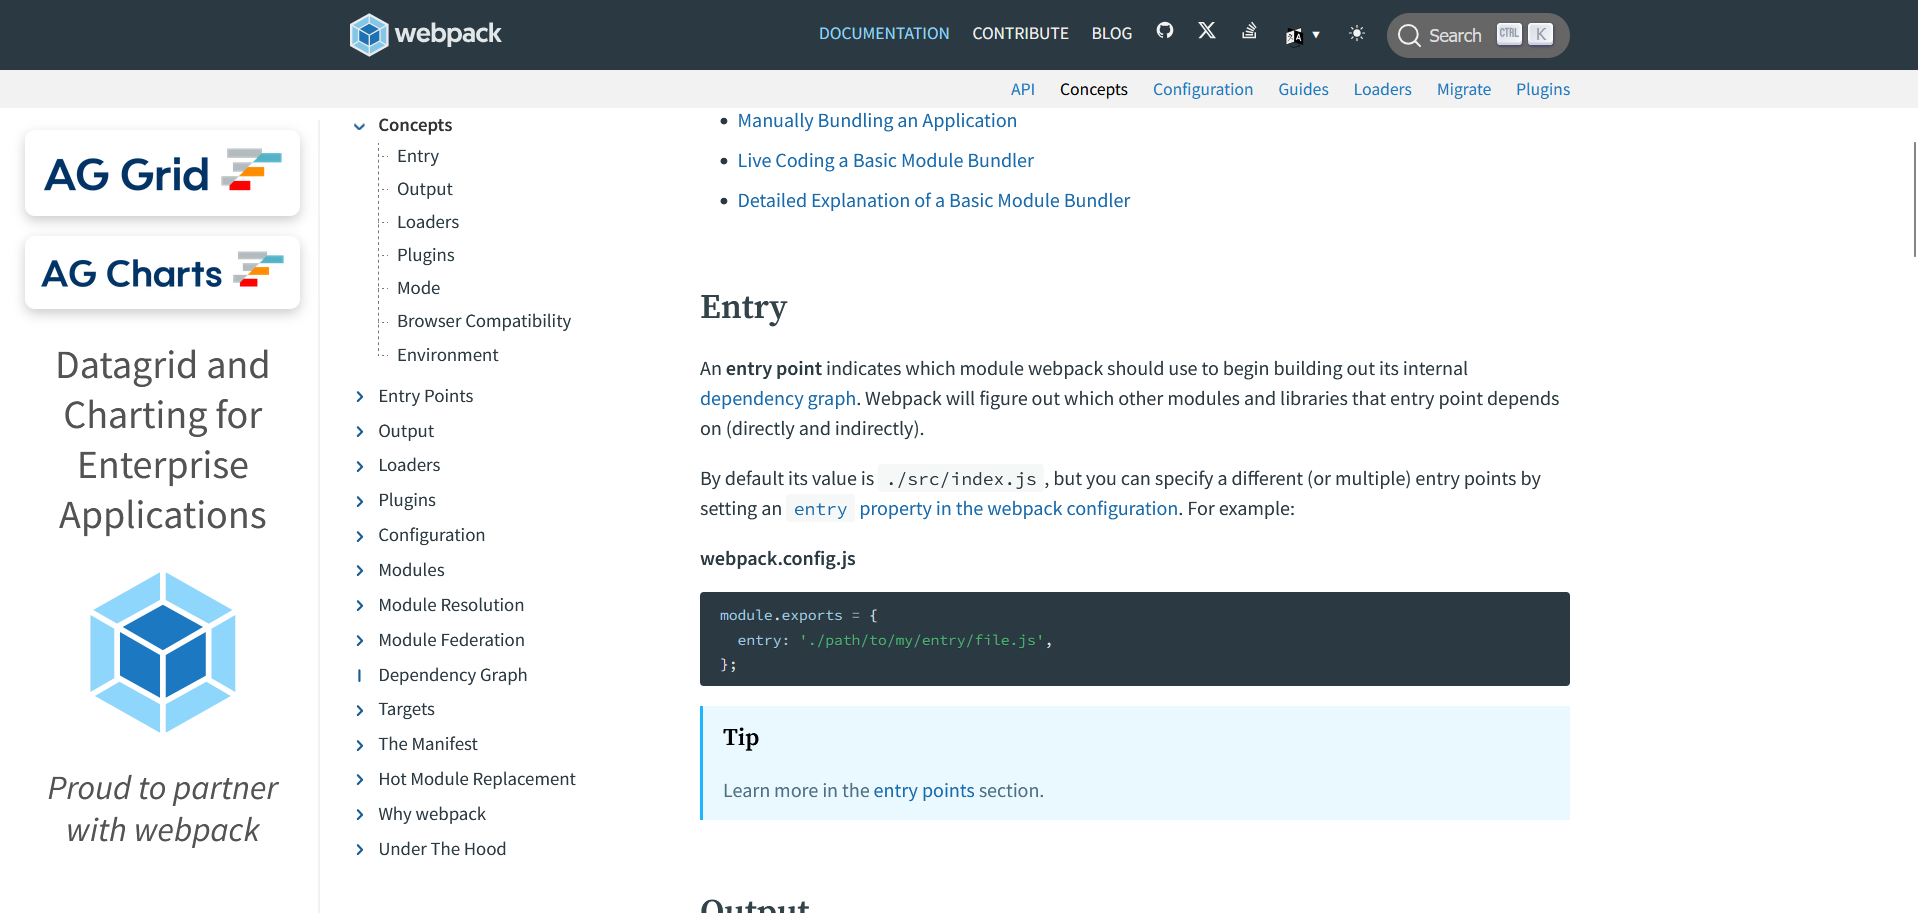Image resolution: width=1918 pixels, height=913 pixels.
Task: Open the Stack Overflow icon link
Action: click(x=1249, y=31)
